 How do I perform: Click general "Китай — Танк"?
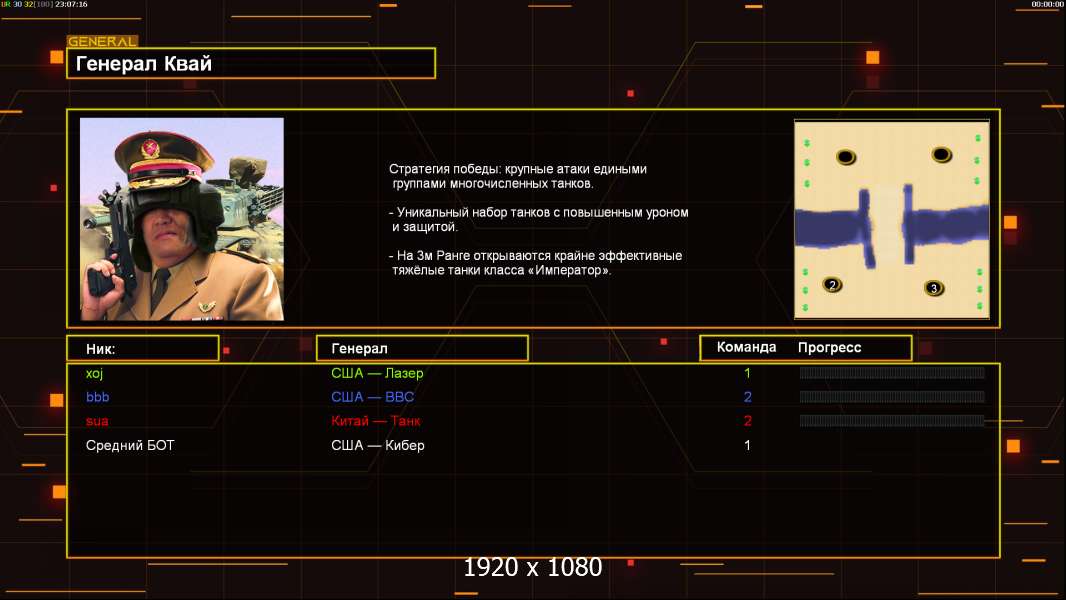376,421
